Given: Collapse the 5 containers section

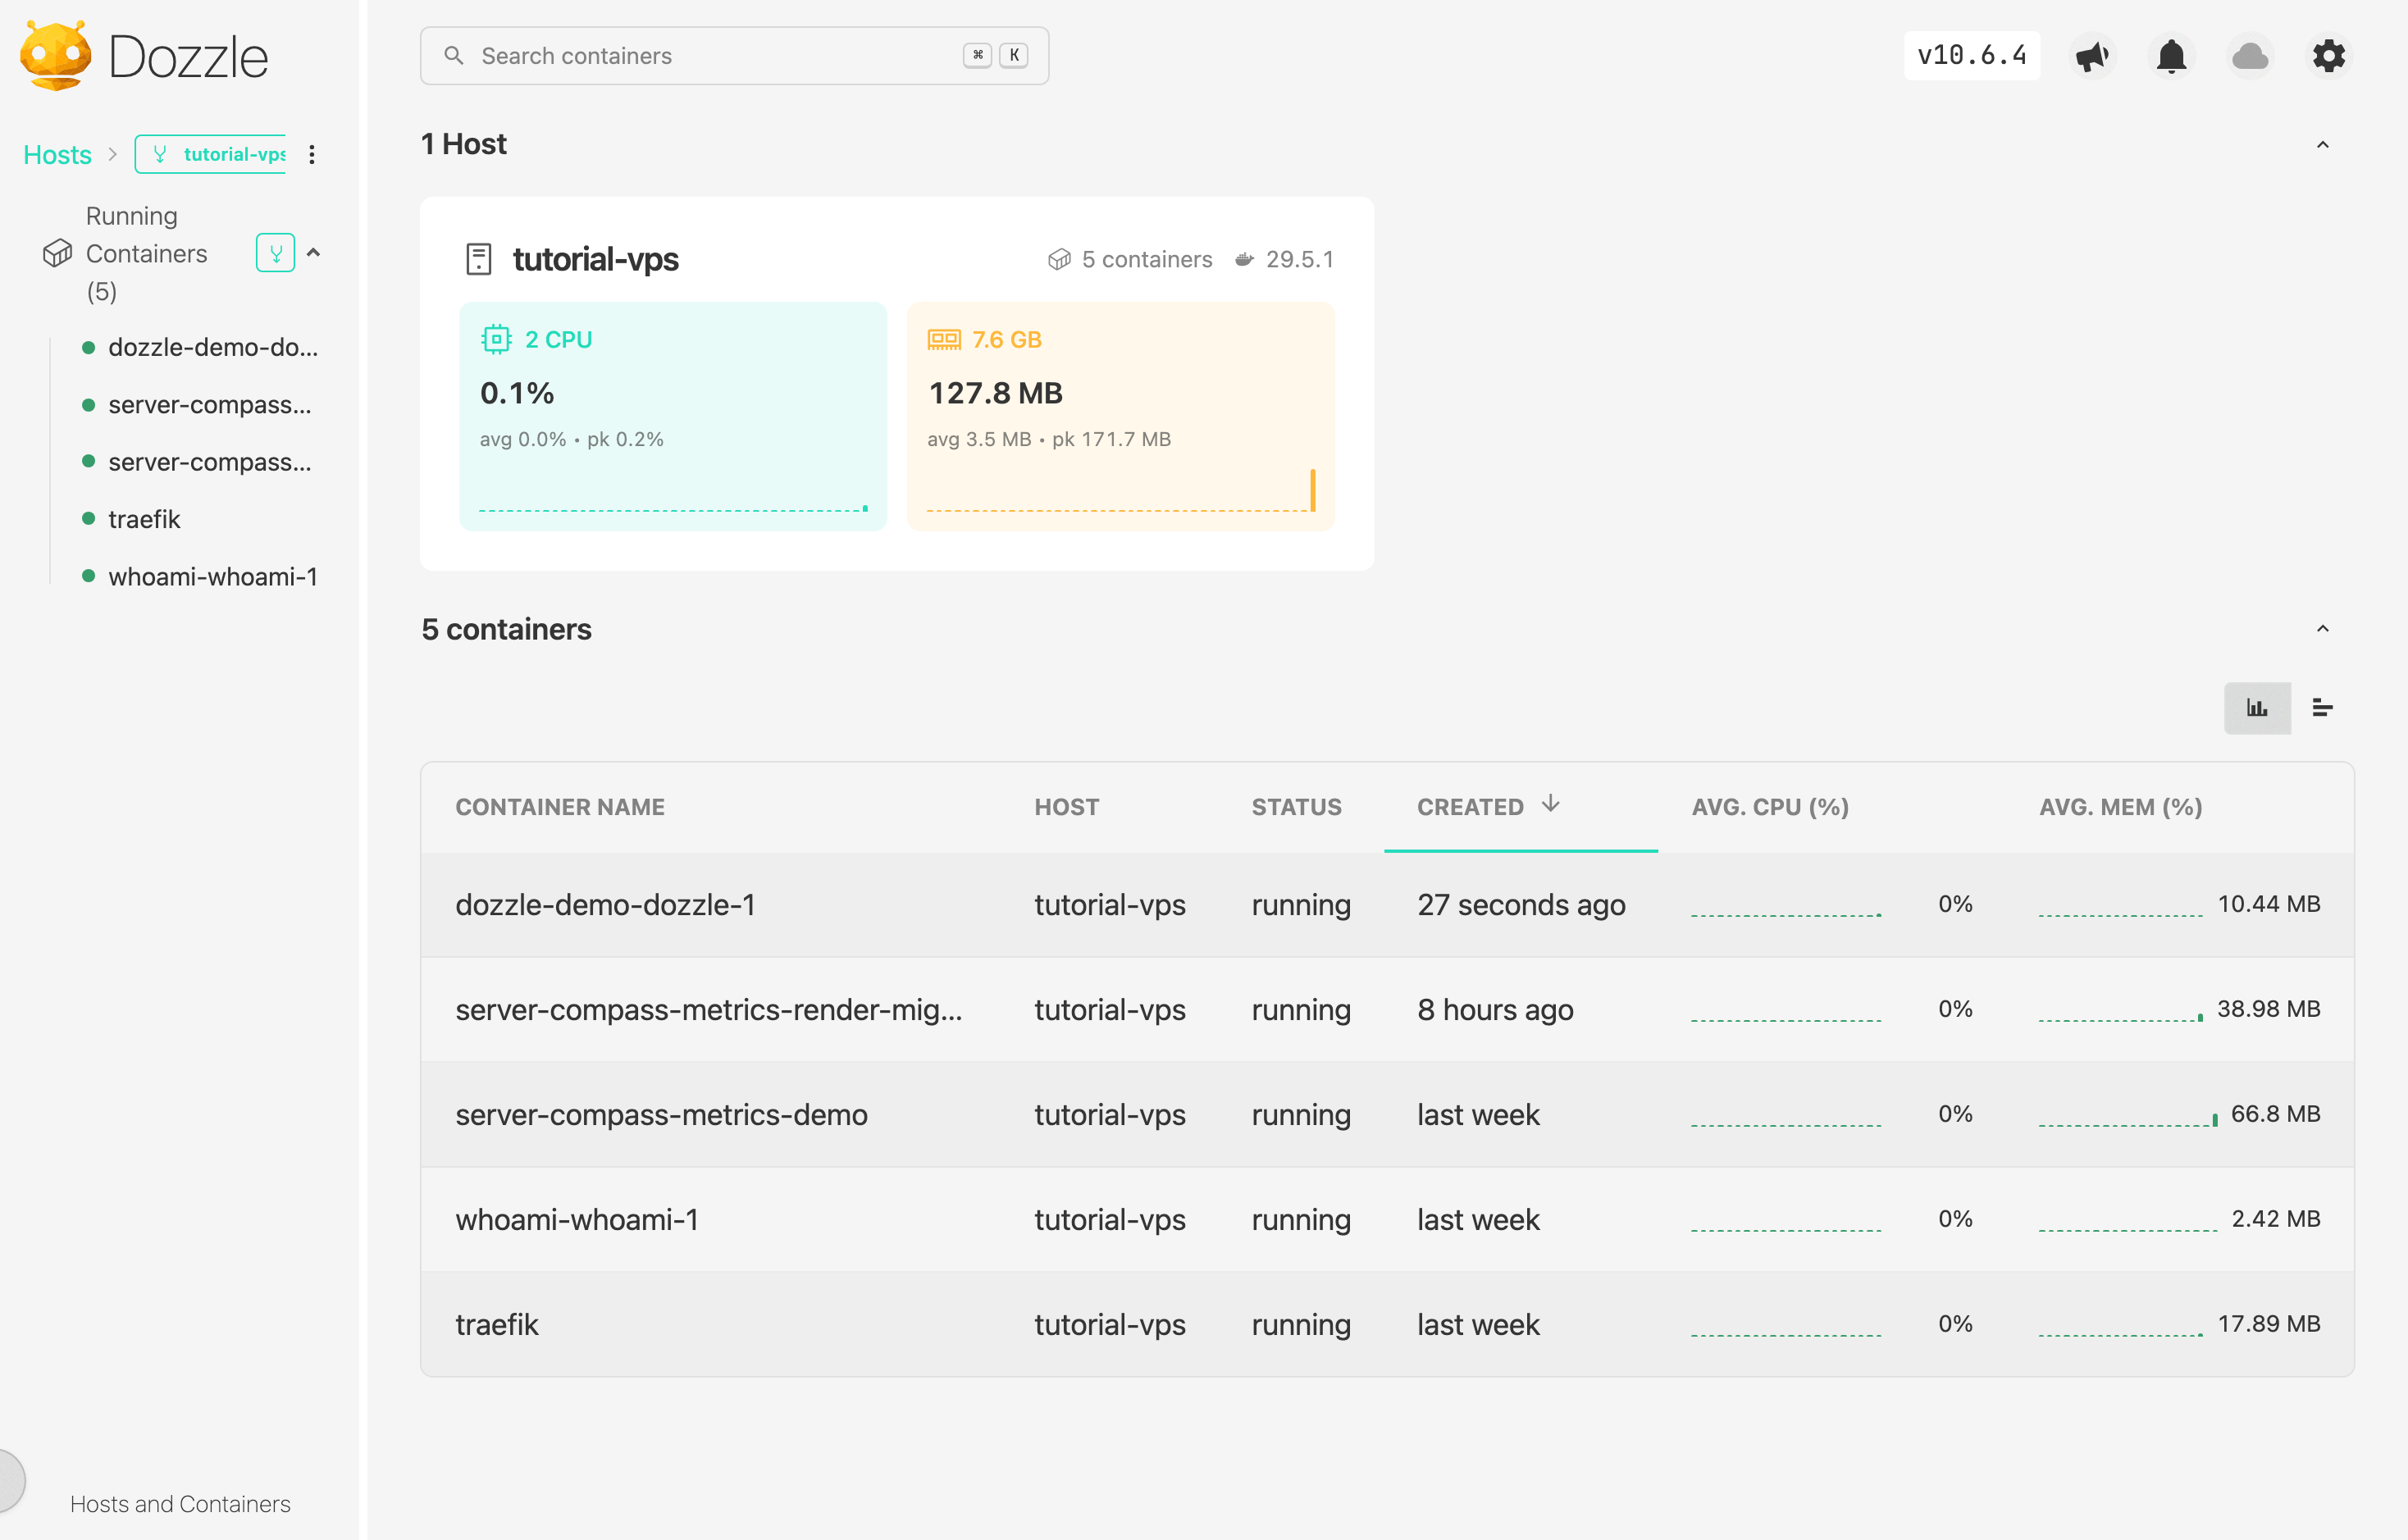Looking at the screenshot, I should pyautogui.click(x=2323, y=629).
